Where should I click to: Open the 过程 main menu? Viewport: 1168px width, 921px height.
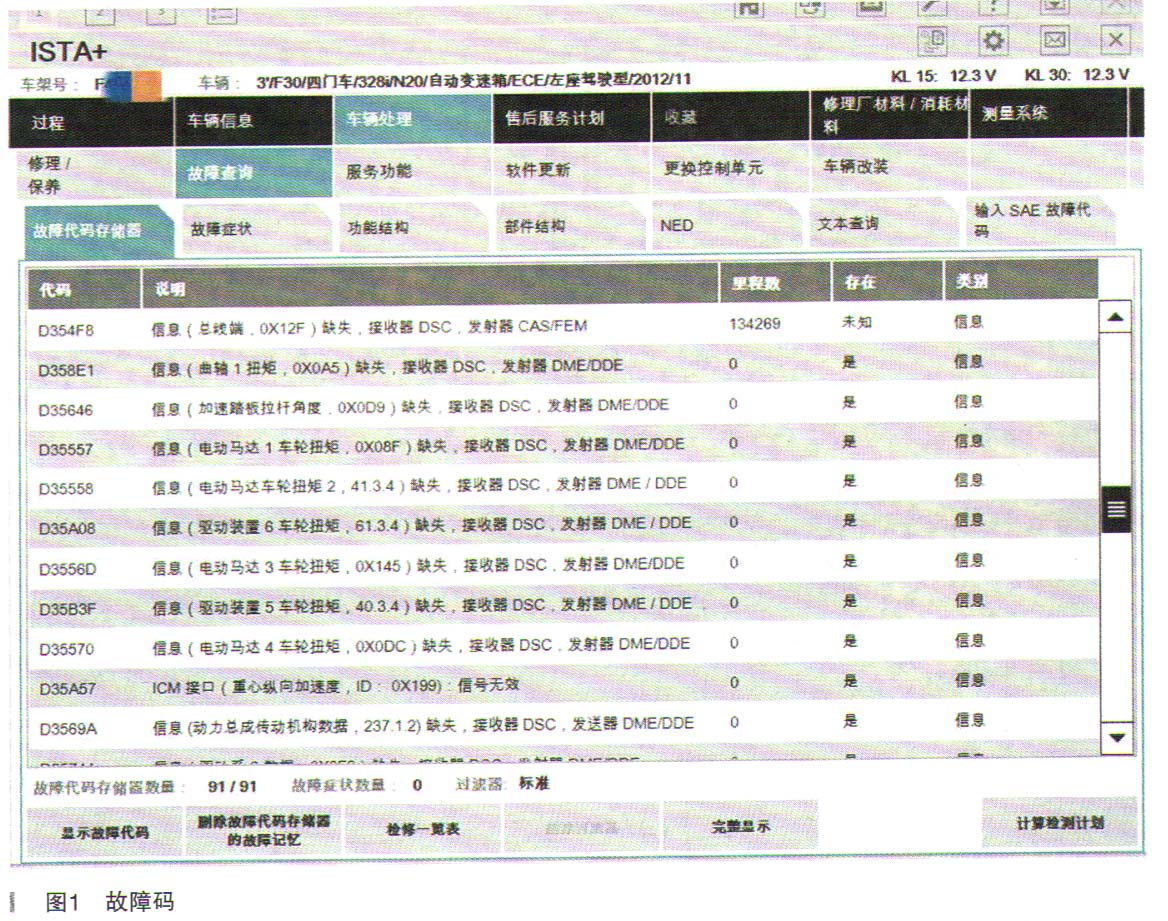[92, 122]
